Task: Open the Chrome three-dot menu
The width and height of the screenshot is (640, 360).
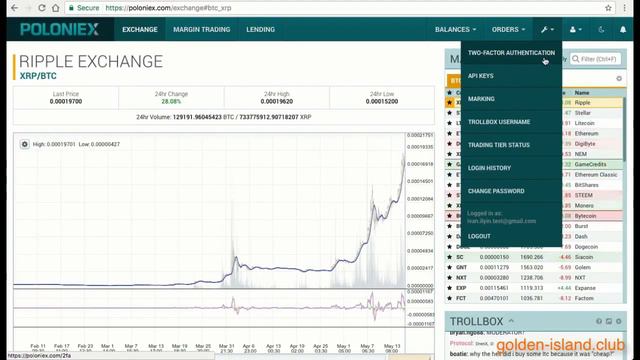Action: tap(624, 8)
